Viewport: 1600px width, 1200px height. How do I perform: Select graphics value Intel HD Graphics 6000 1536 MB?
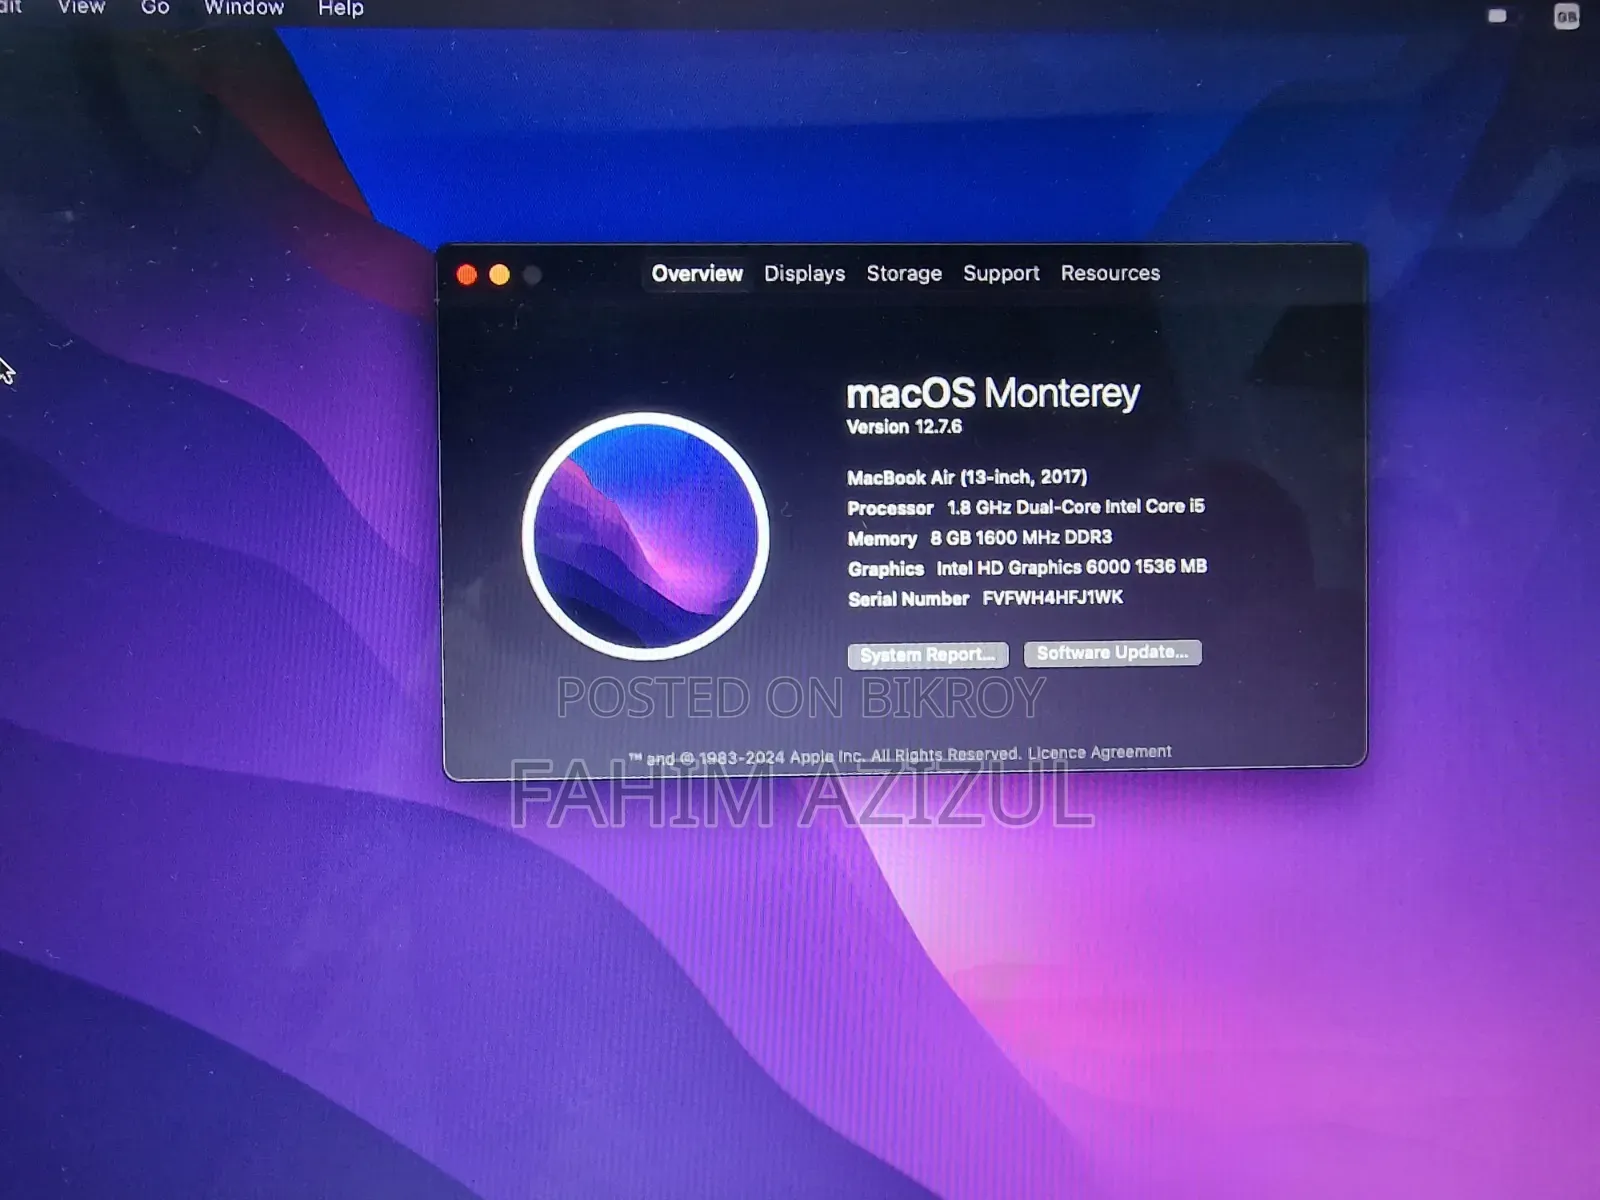1072,567
